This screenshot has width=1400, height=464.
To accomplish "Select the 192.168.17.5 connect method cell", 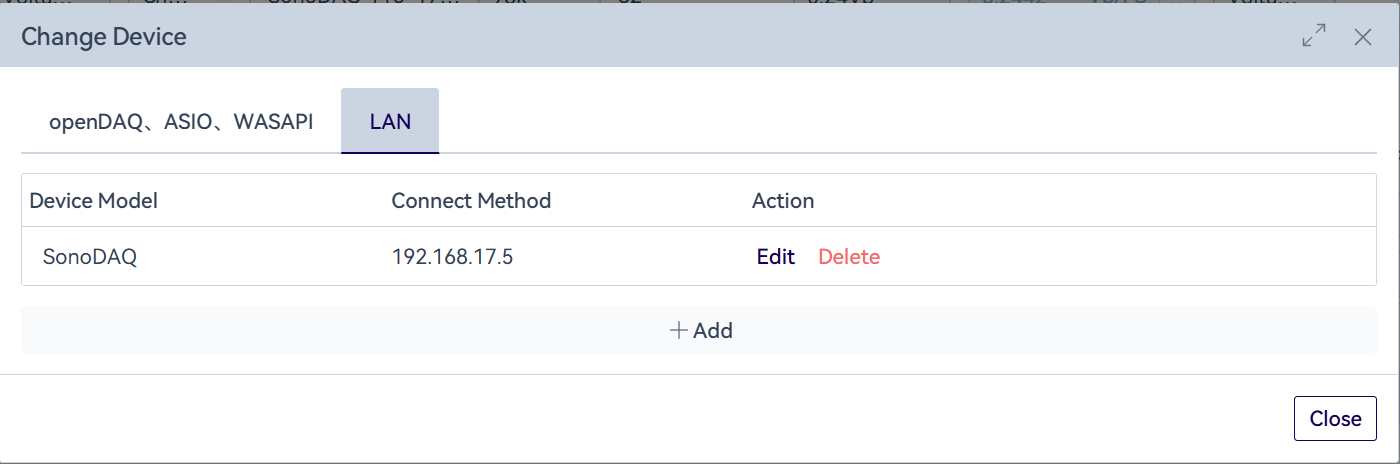I will 452,257.
